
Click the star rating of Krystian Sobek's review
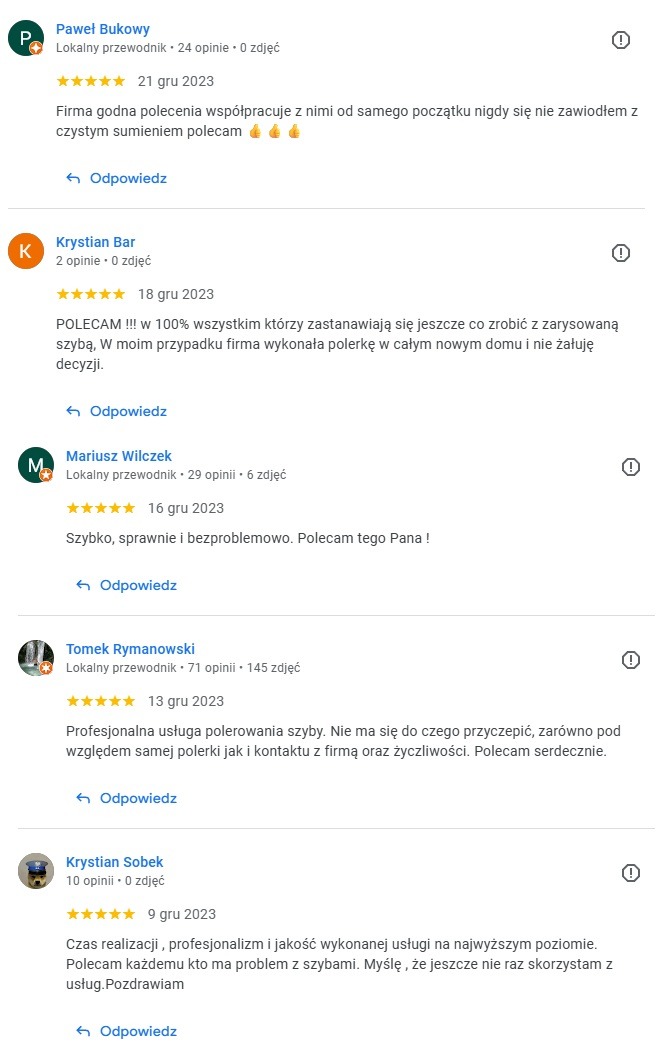(x=100, y=913)
